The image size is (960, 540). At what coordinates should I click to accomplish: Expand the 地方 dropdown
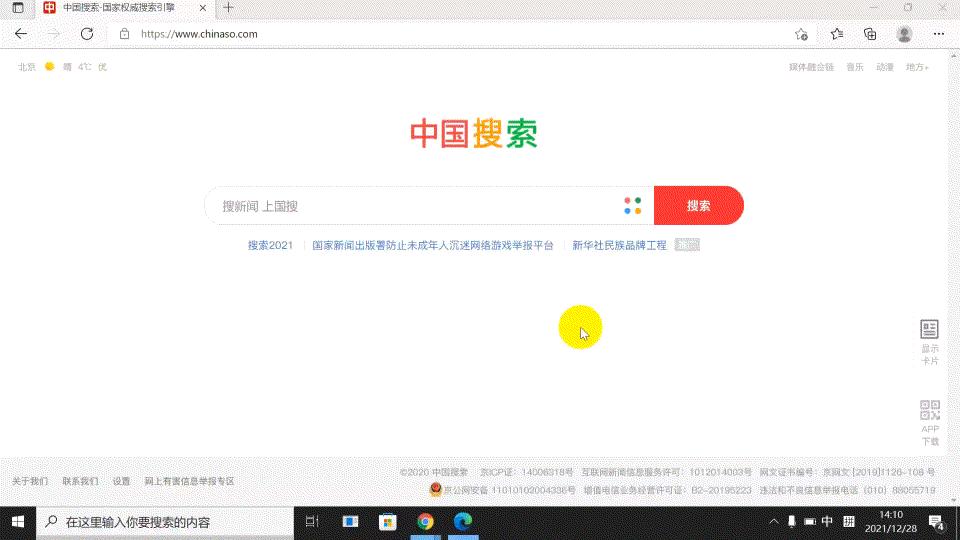917,67
